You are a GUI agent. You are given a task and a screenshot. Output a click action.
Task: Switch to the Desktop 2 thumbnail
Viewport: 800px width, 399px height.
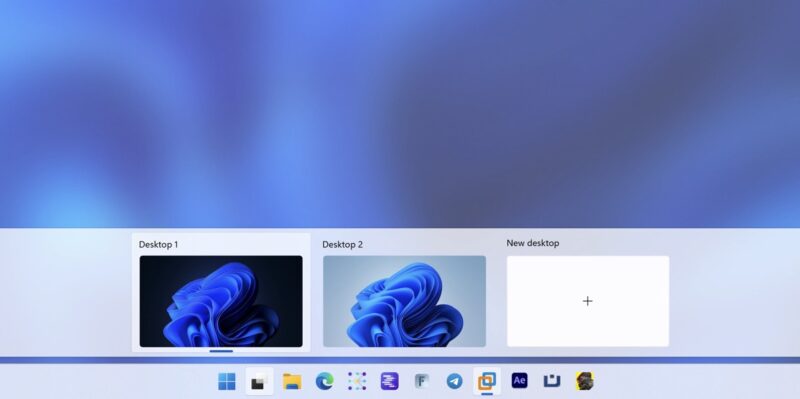point(404,301)
